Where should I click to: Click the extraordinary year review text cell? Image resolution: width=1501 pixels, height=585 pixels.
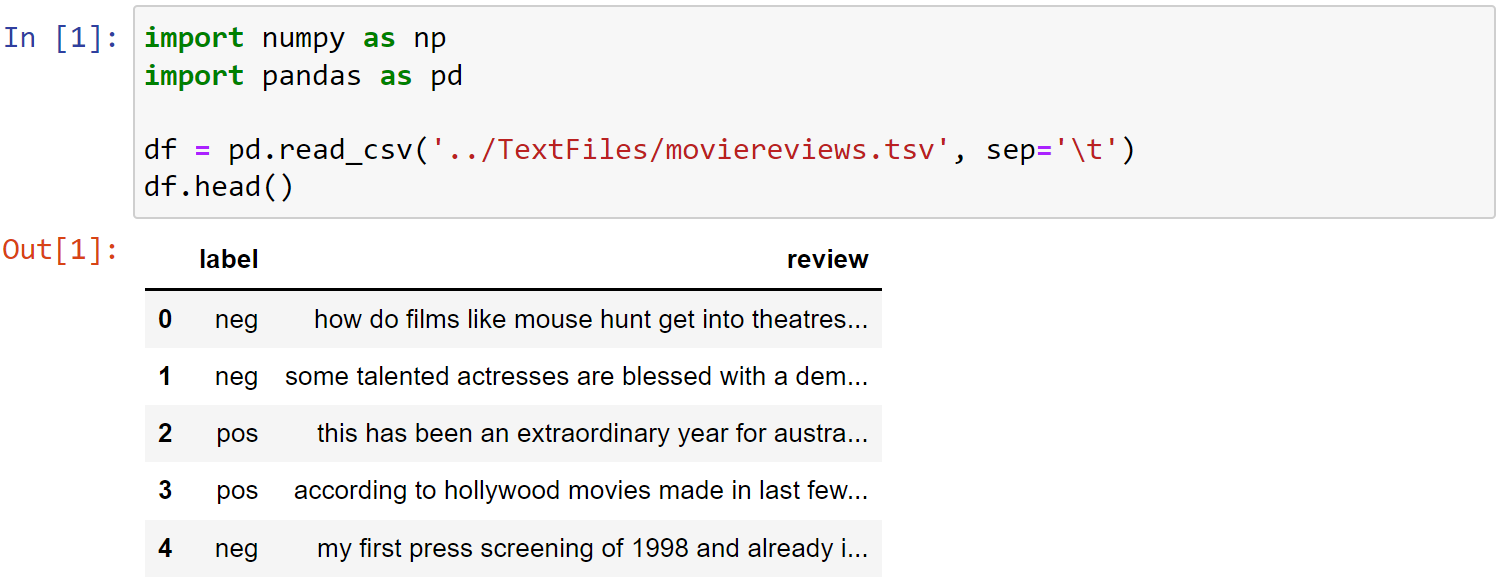[x=592, y=433]
